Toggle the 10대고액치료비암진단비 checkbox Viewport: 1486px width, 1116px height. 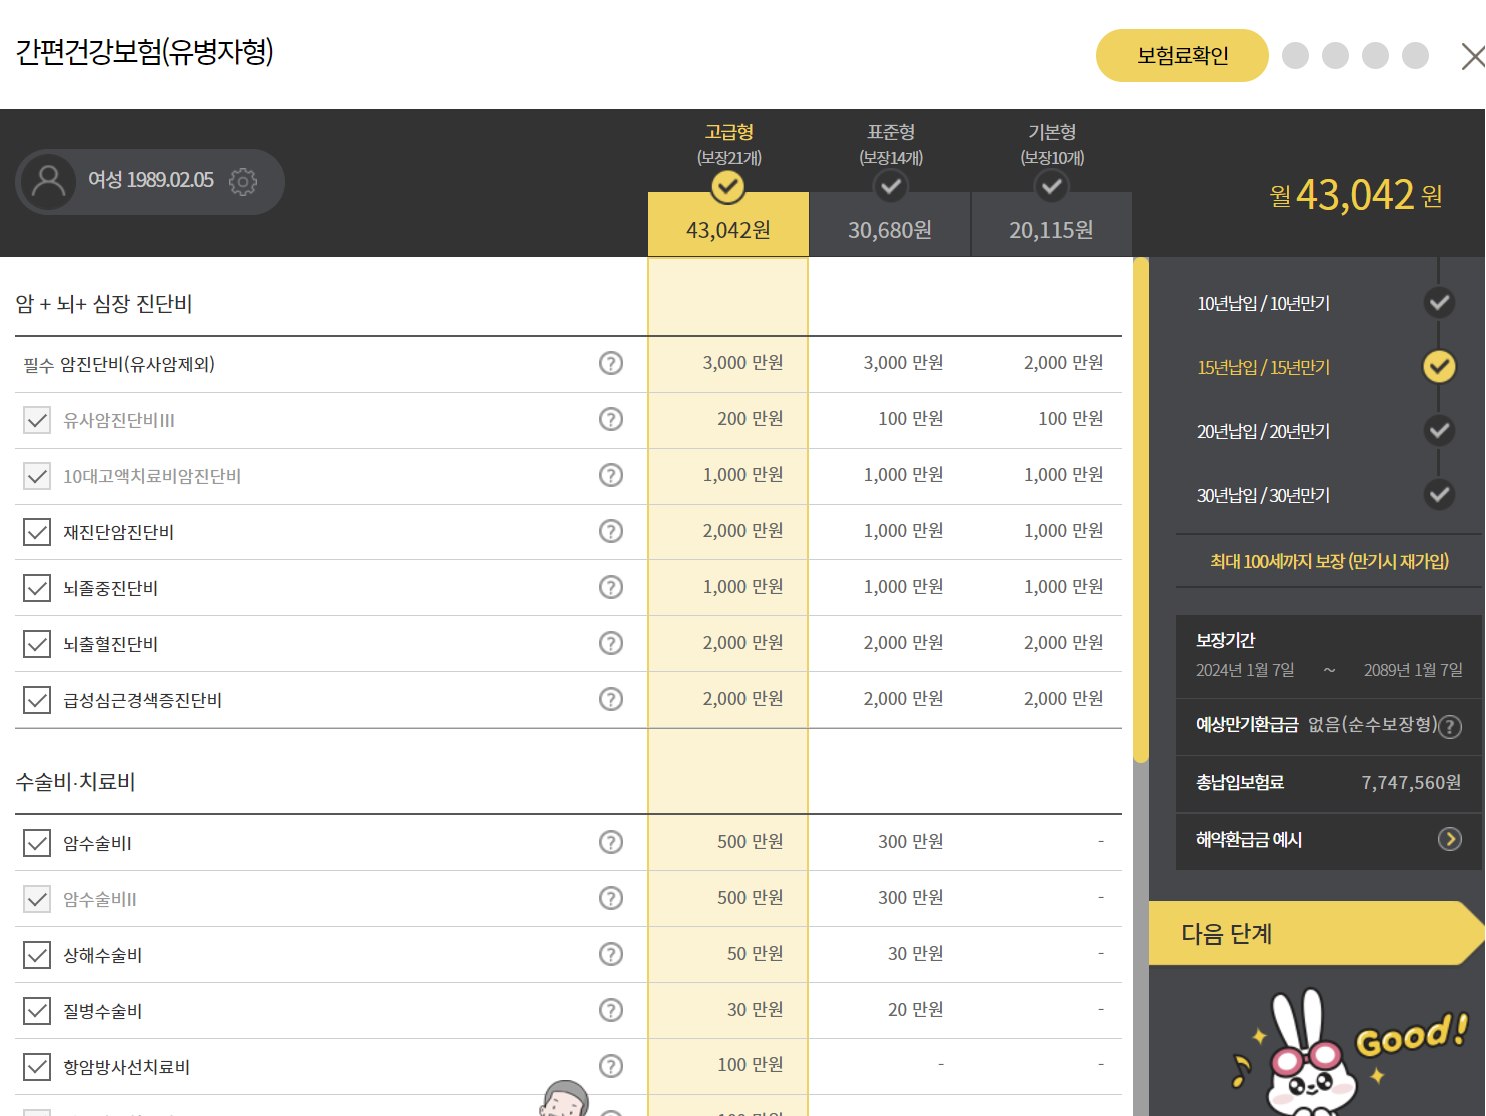click(37, 476)
